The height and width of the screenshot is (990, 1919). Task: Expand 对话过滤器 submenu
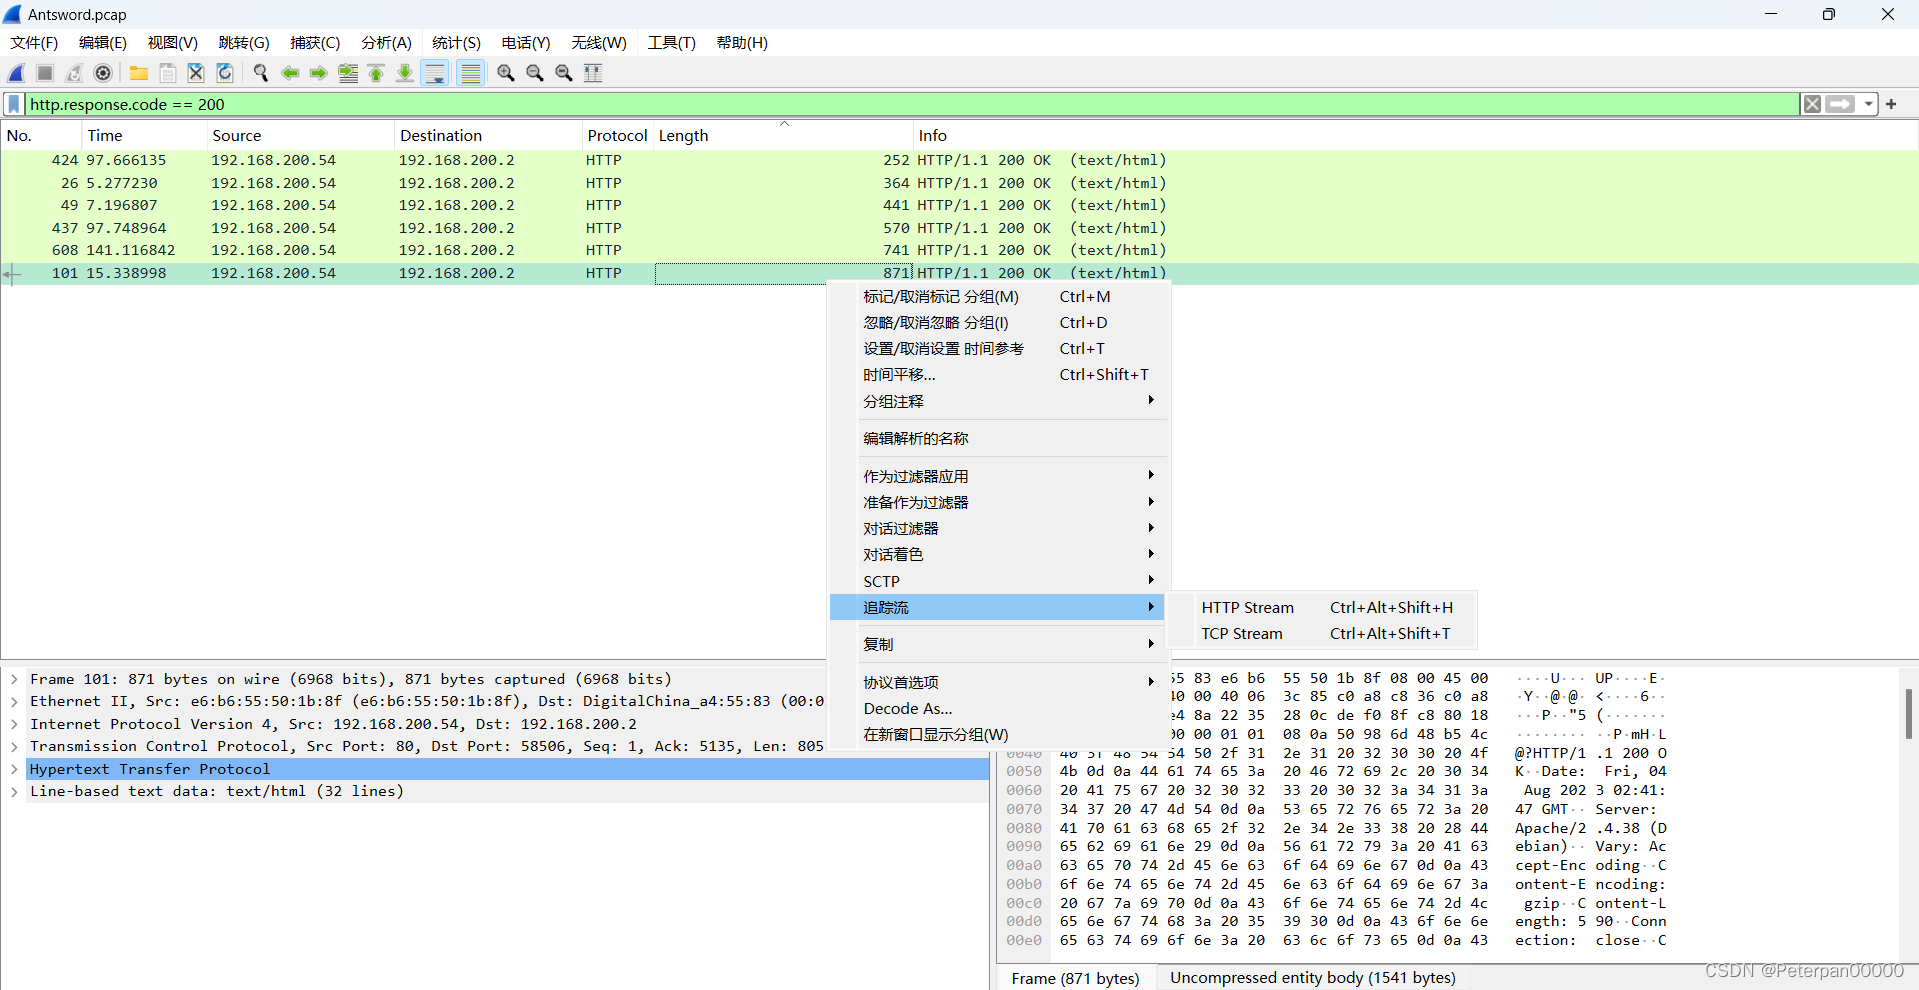point(999,529)
